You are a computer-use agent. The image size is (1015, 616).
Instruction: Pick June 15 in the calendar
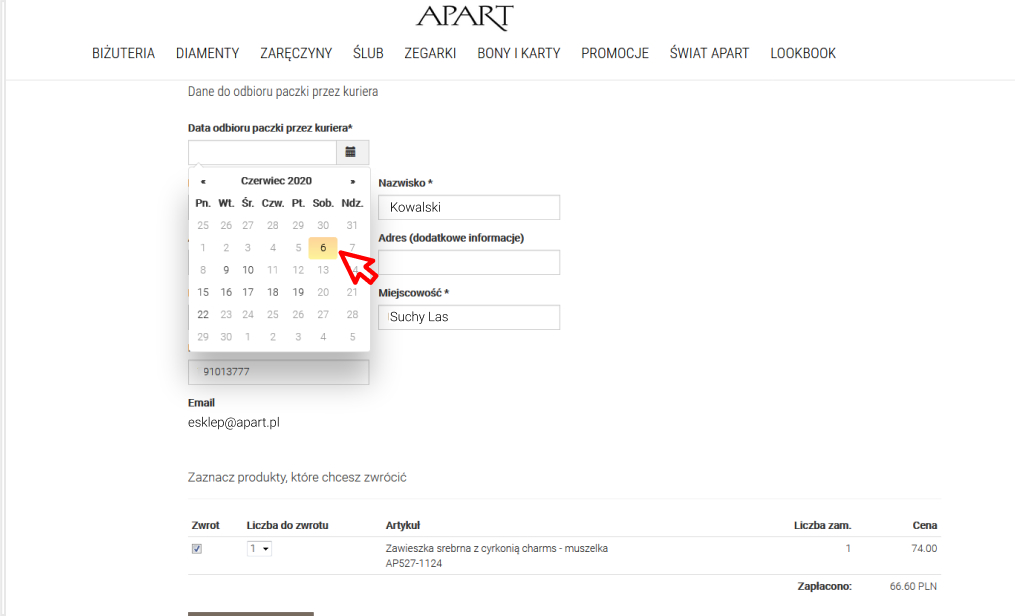[x=203, y=292]
